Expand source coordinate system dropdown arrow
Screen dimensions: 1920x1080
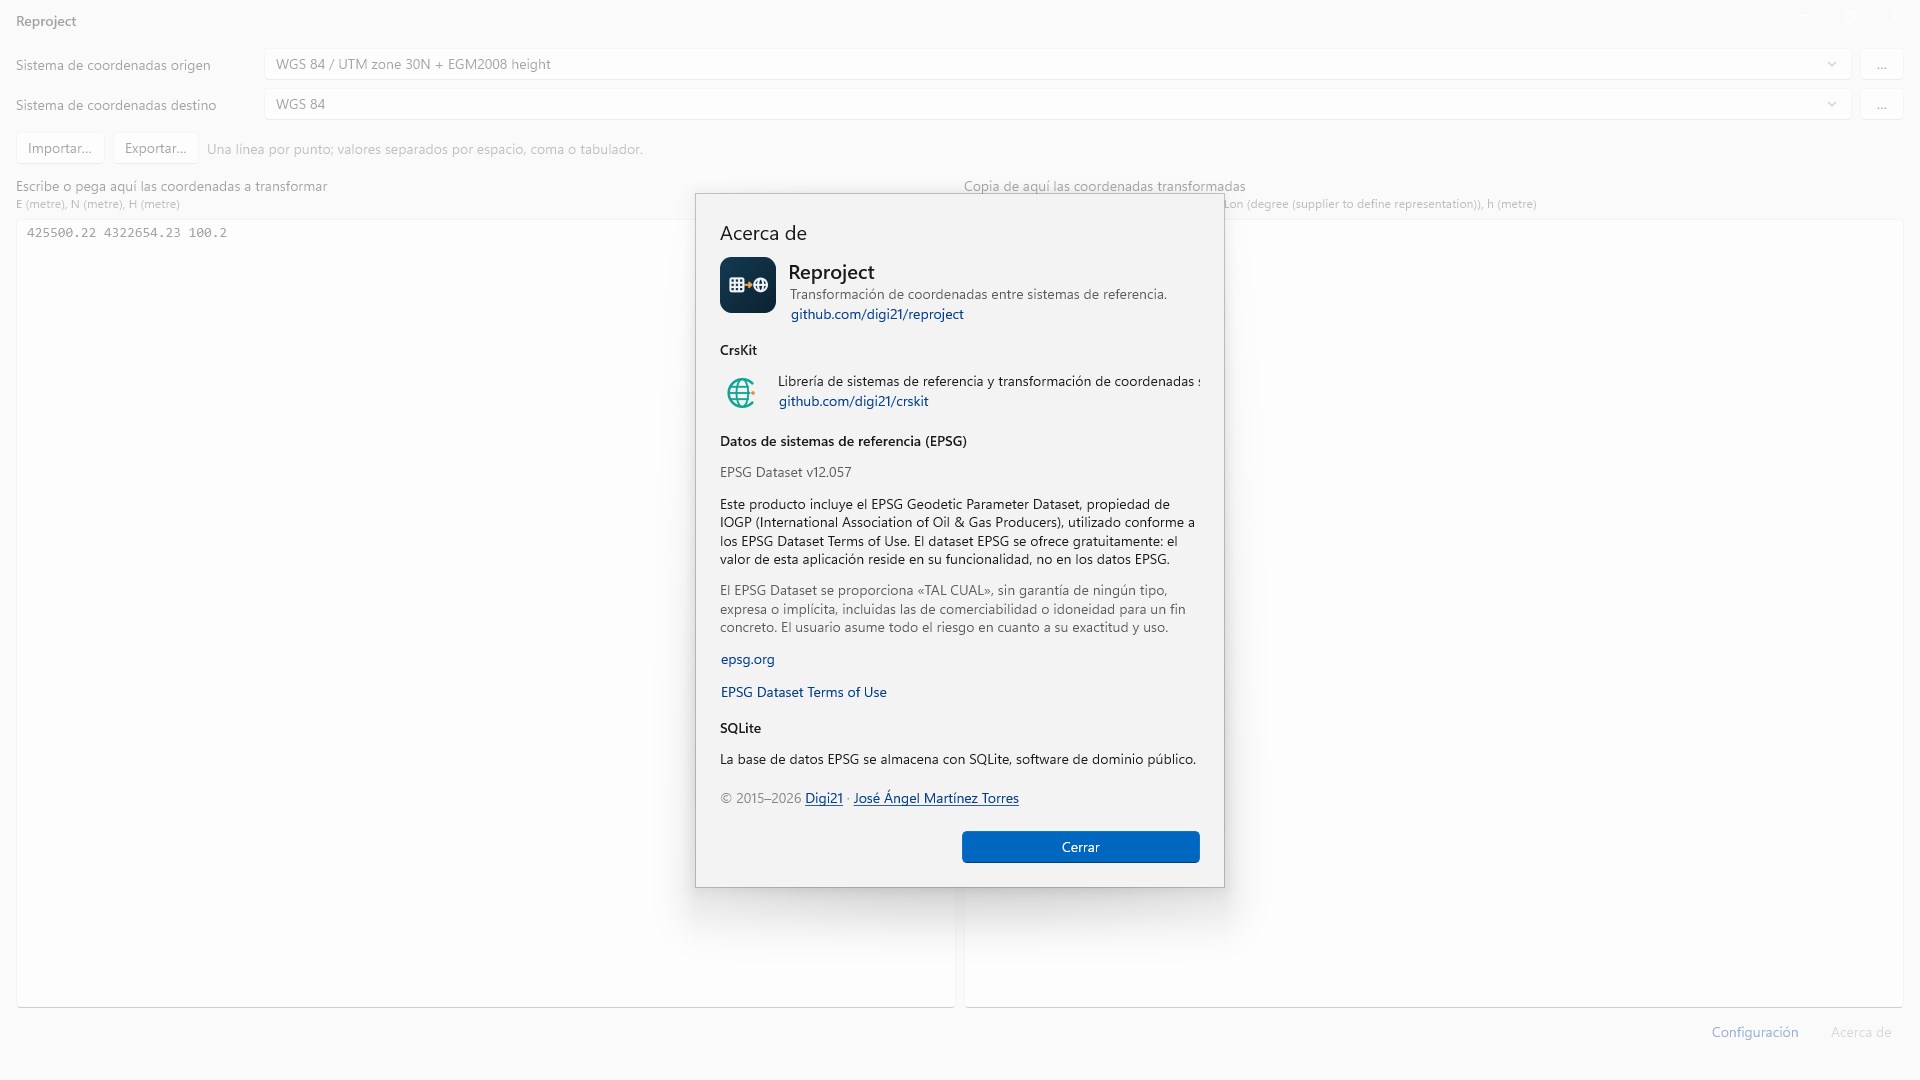click(x=1831, y=64)
